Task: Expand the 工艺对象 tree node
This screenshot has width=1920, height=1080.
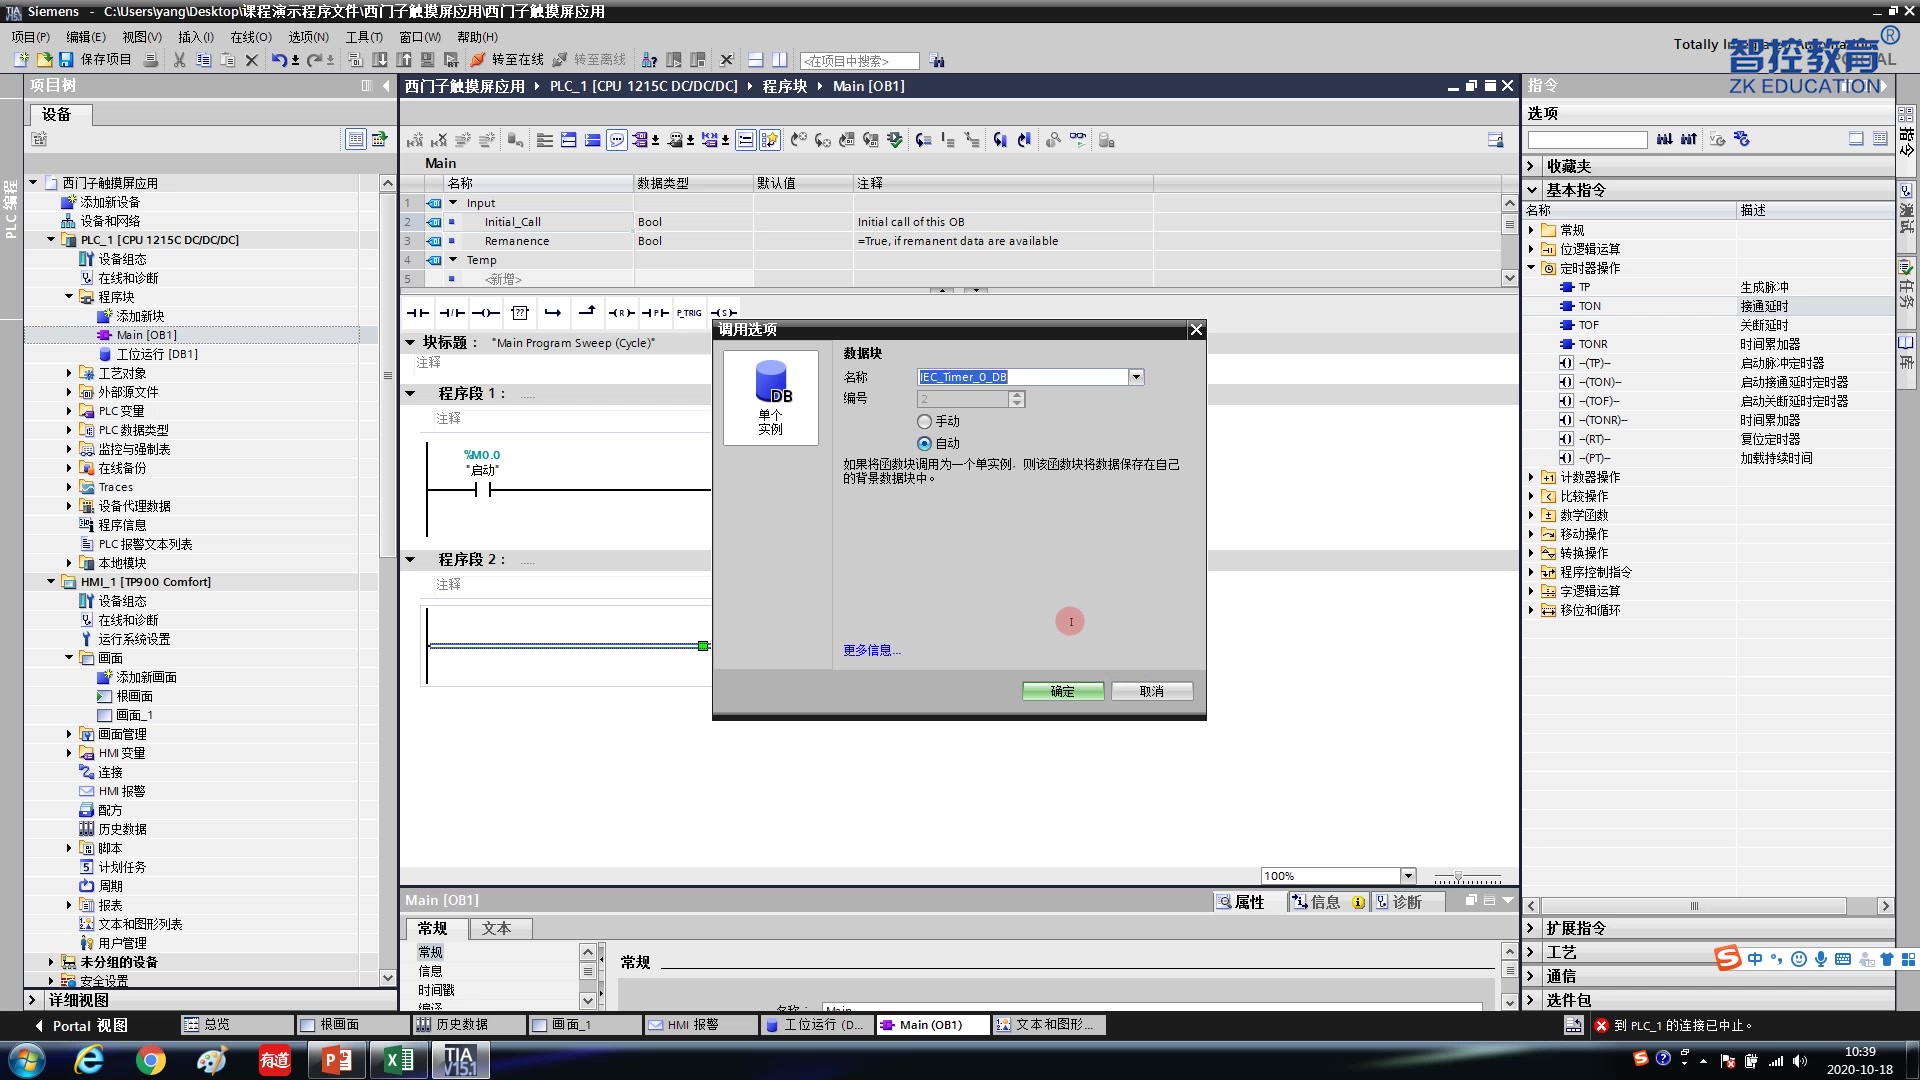Action: point(69,373)
